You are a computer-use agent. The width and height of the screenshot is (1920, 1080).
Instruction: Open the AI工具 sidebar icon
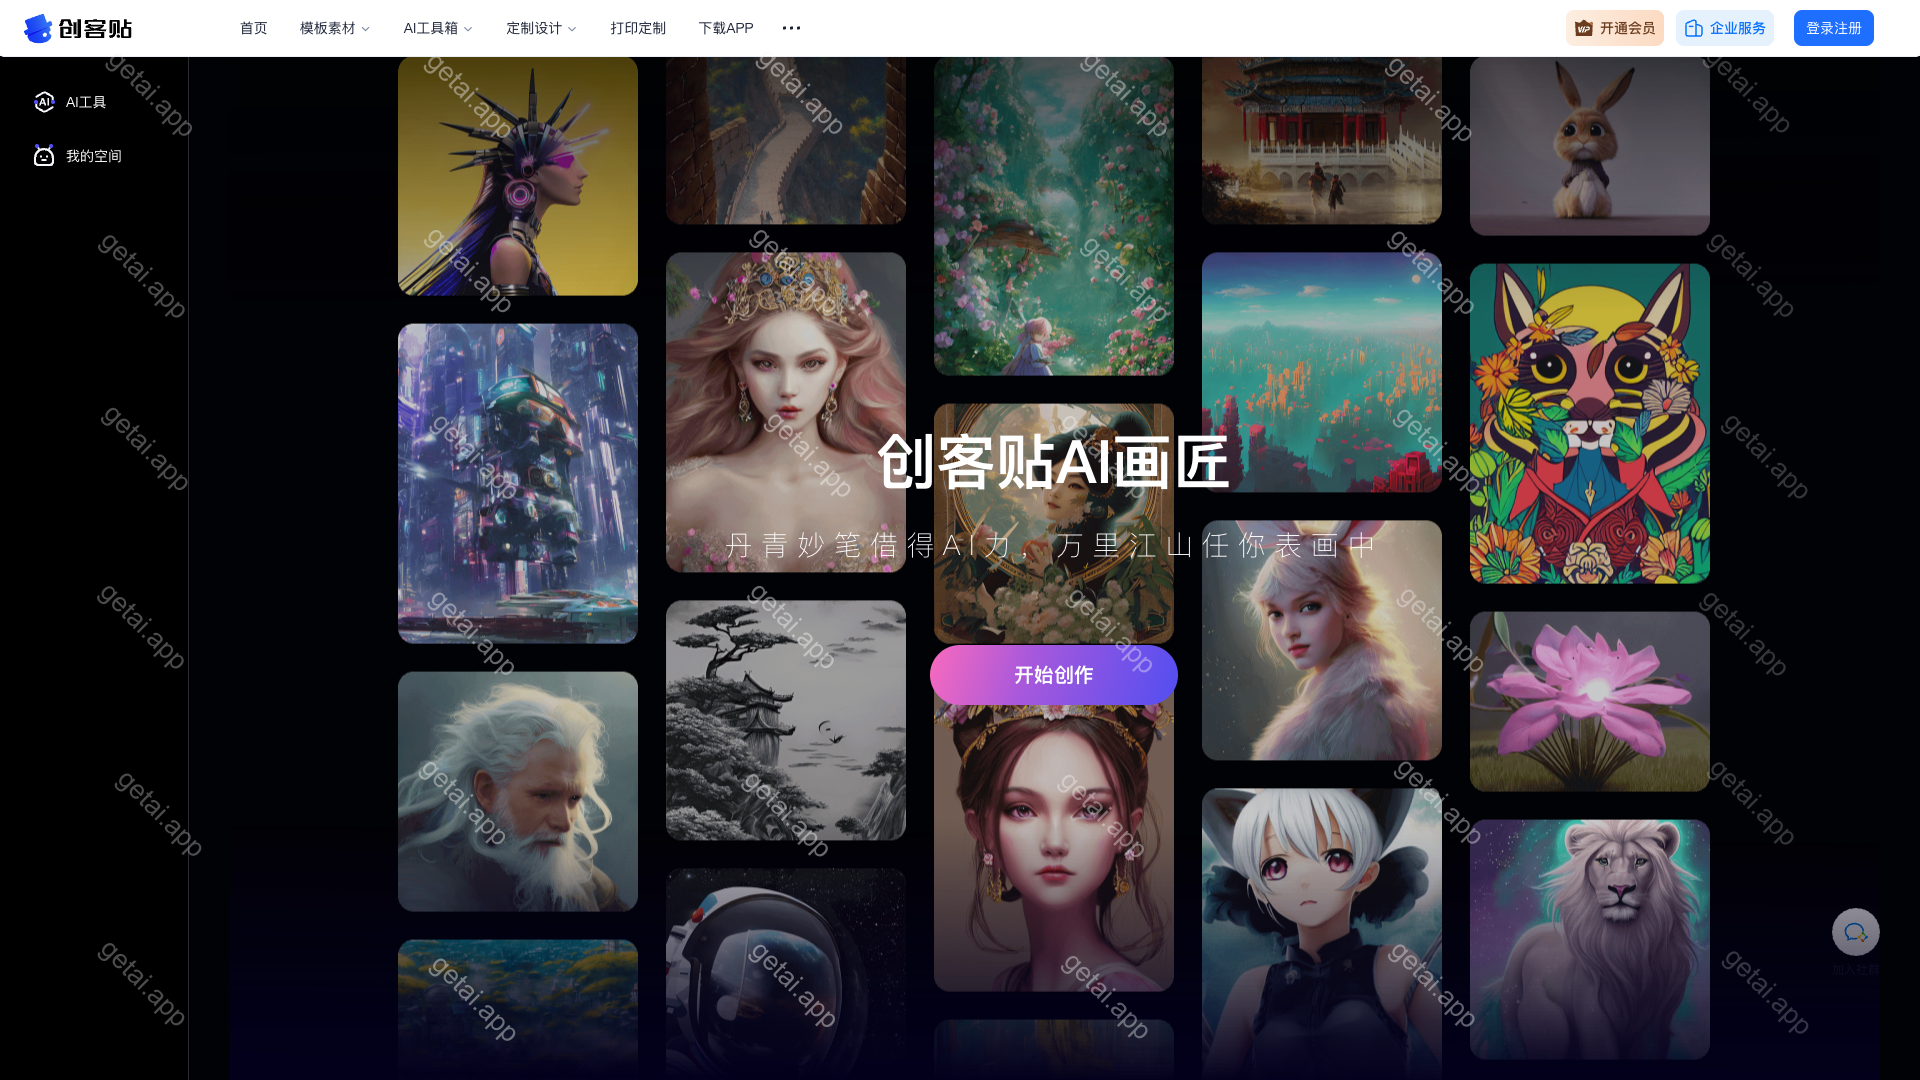point(44,102)
